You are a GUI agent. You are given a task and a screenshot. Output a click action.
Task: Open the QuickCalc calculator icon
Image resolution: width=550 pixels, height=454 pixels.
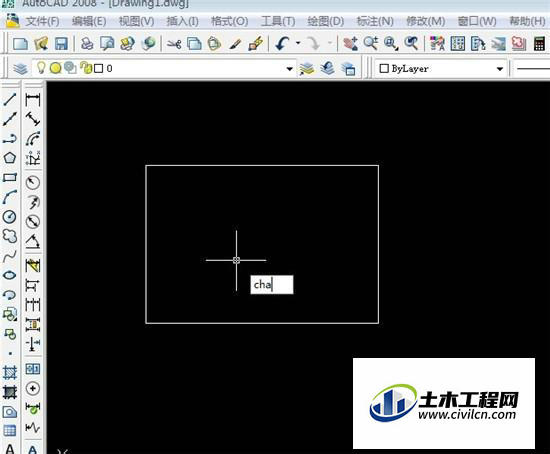click(539, 44)
